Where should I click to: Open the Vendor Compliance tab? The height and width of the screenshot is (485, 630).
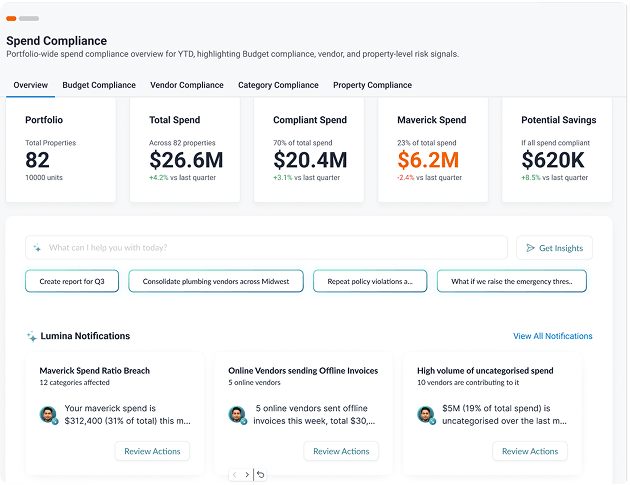[x=187, y=85]
